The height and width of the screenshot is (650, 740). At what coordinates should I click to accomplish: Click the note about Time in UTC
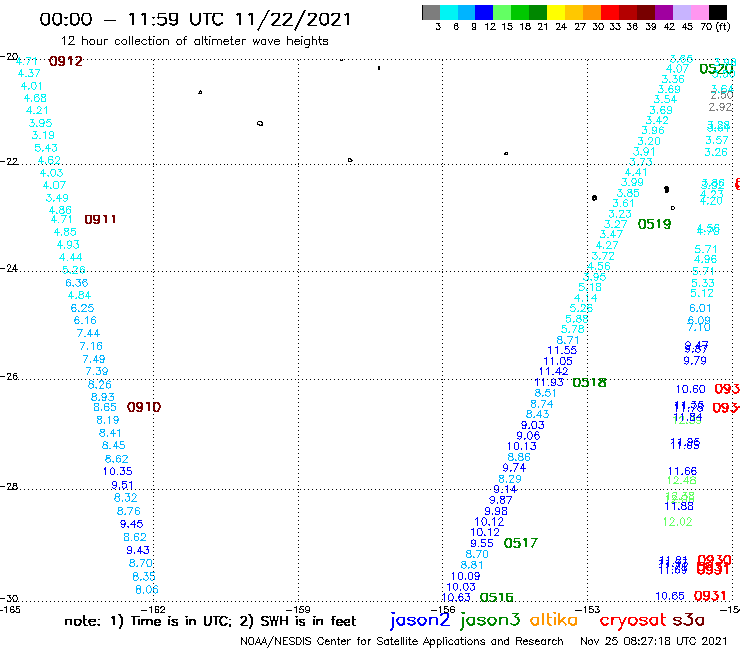(210, 621)
